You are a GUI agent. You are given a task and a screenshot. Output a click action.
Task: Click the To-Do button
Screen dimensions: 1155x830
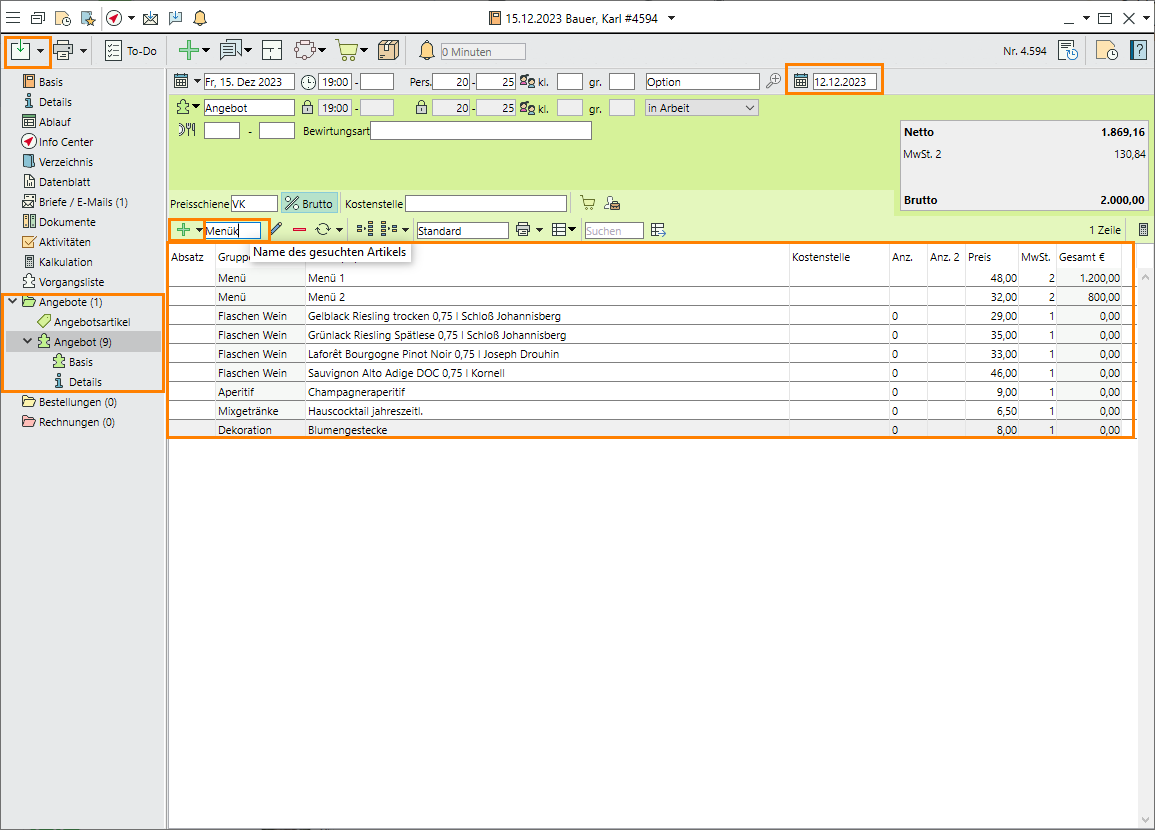(131, 50)
